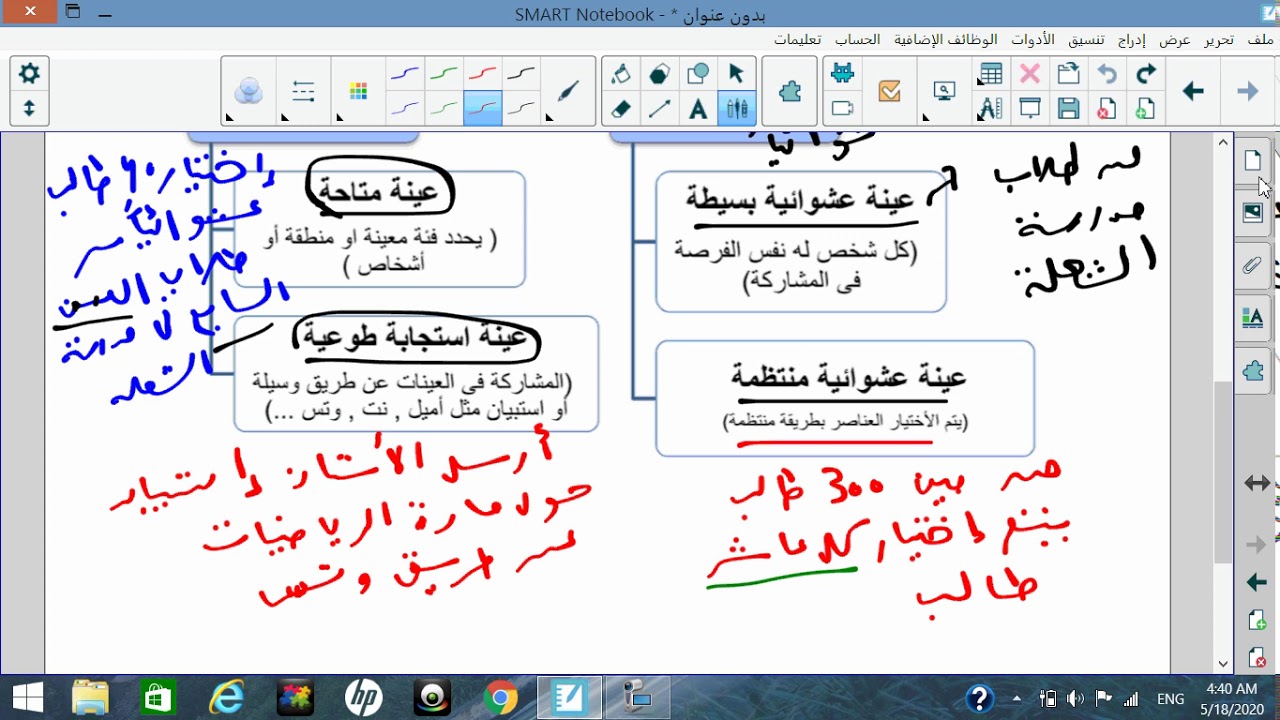Select thin green pen preset

pyautogui.click(x=444, y=108)
